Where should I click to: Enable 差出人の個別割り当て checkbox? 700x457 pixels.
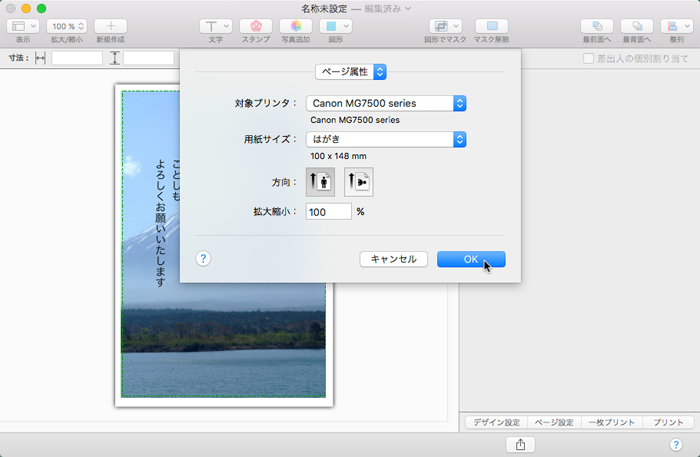click(589, 59)
